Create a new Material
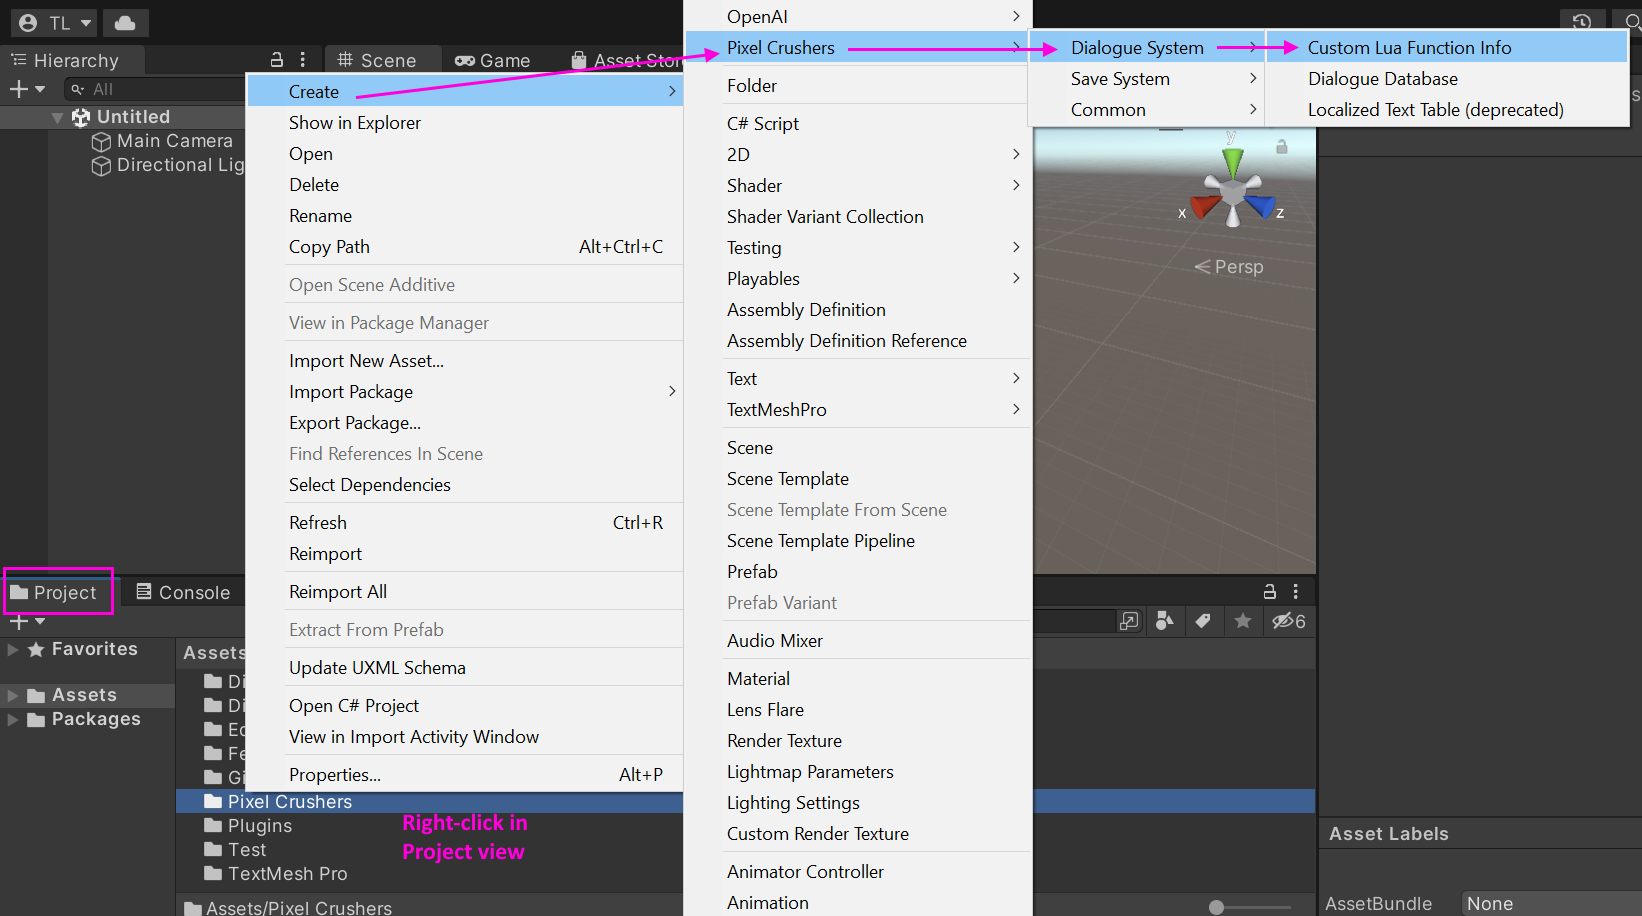Viewport: 1642px width, 916px height. 857,678
